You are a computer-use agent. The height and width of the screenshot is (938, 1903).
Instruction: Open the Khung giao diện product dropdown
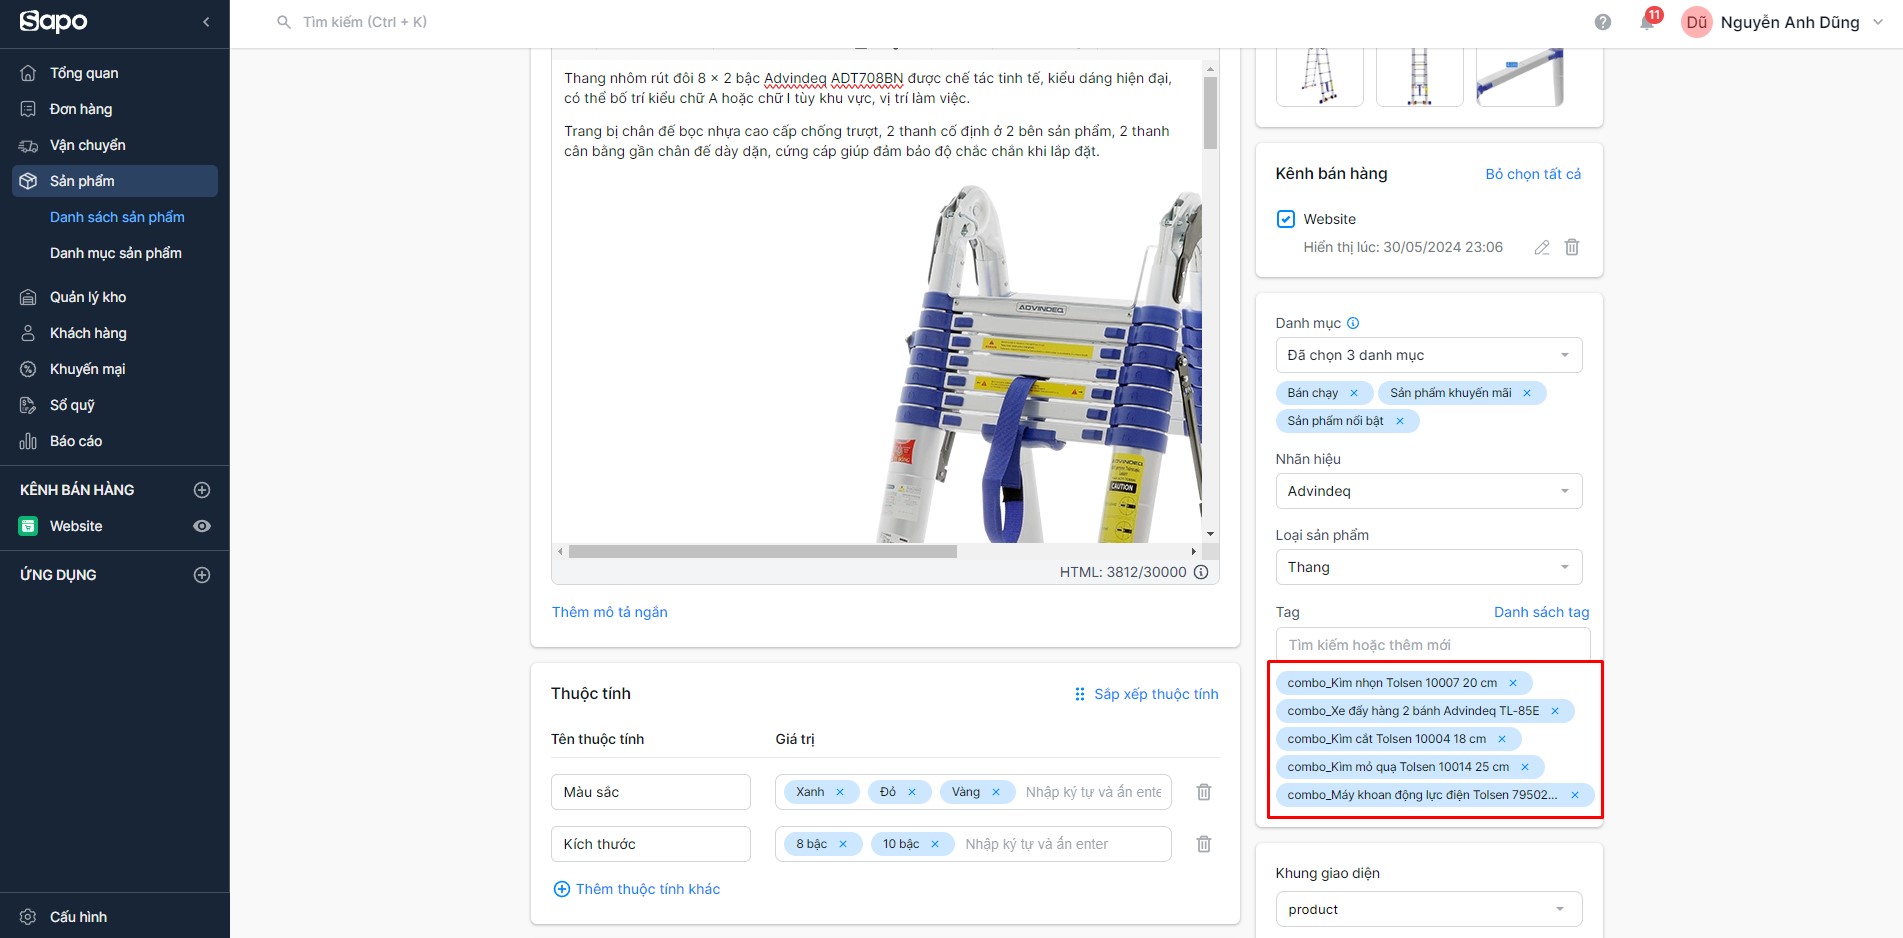(1429, 909)
